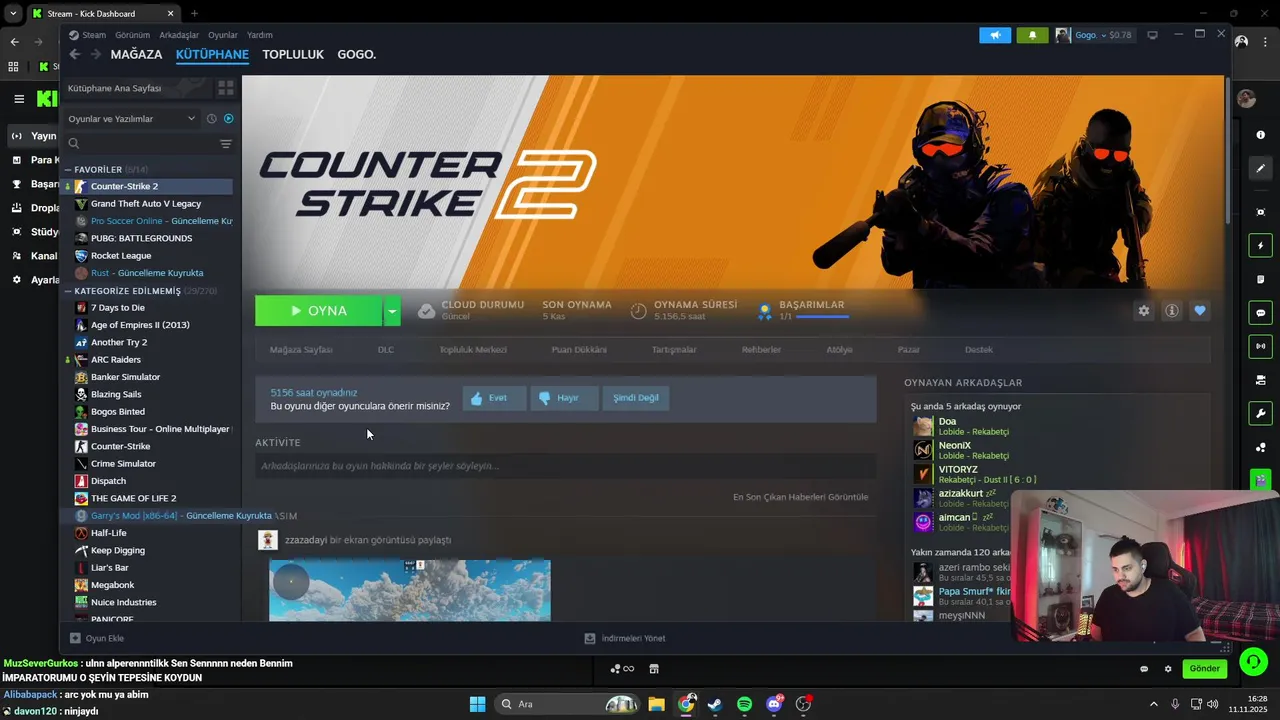Viewport: 1280px width, 720px height.
Task: Open Steam notifications bell
Action: [1032, 35]
